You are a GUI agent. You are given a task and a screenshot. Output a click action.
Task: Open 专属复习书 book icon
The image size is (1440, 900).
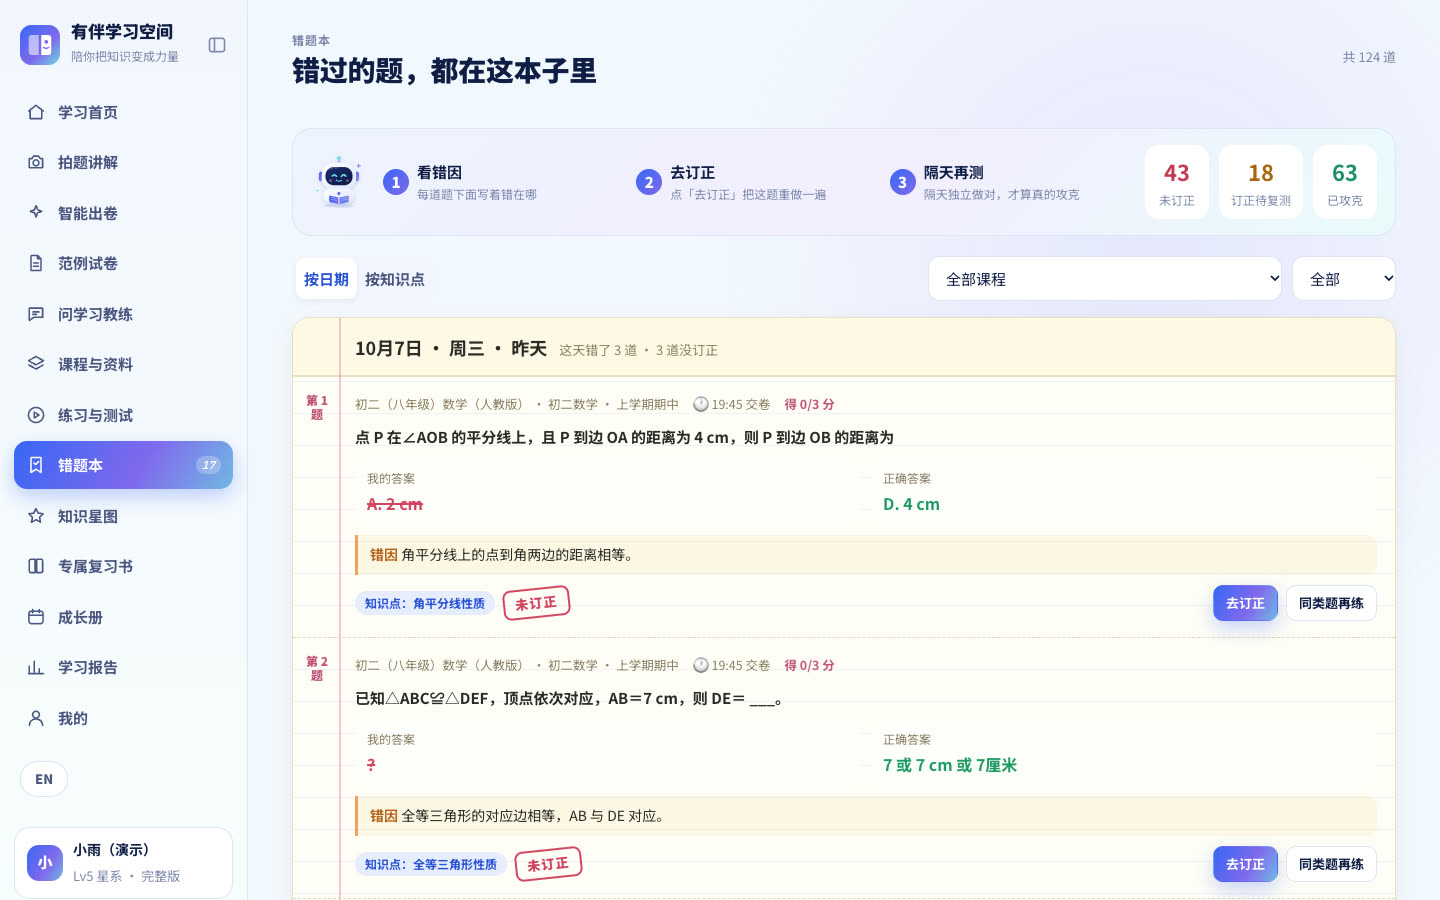tap(36, 566)
